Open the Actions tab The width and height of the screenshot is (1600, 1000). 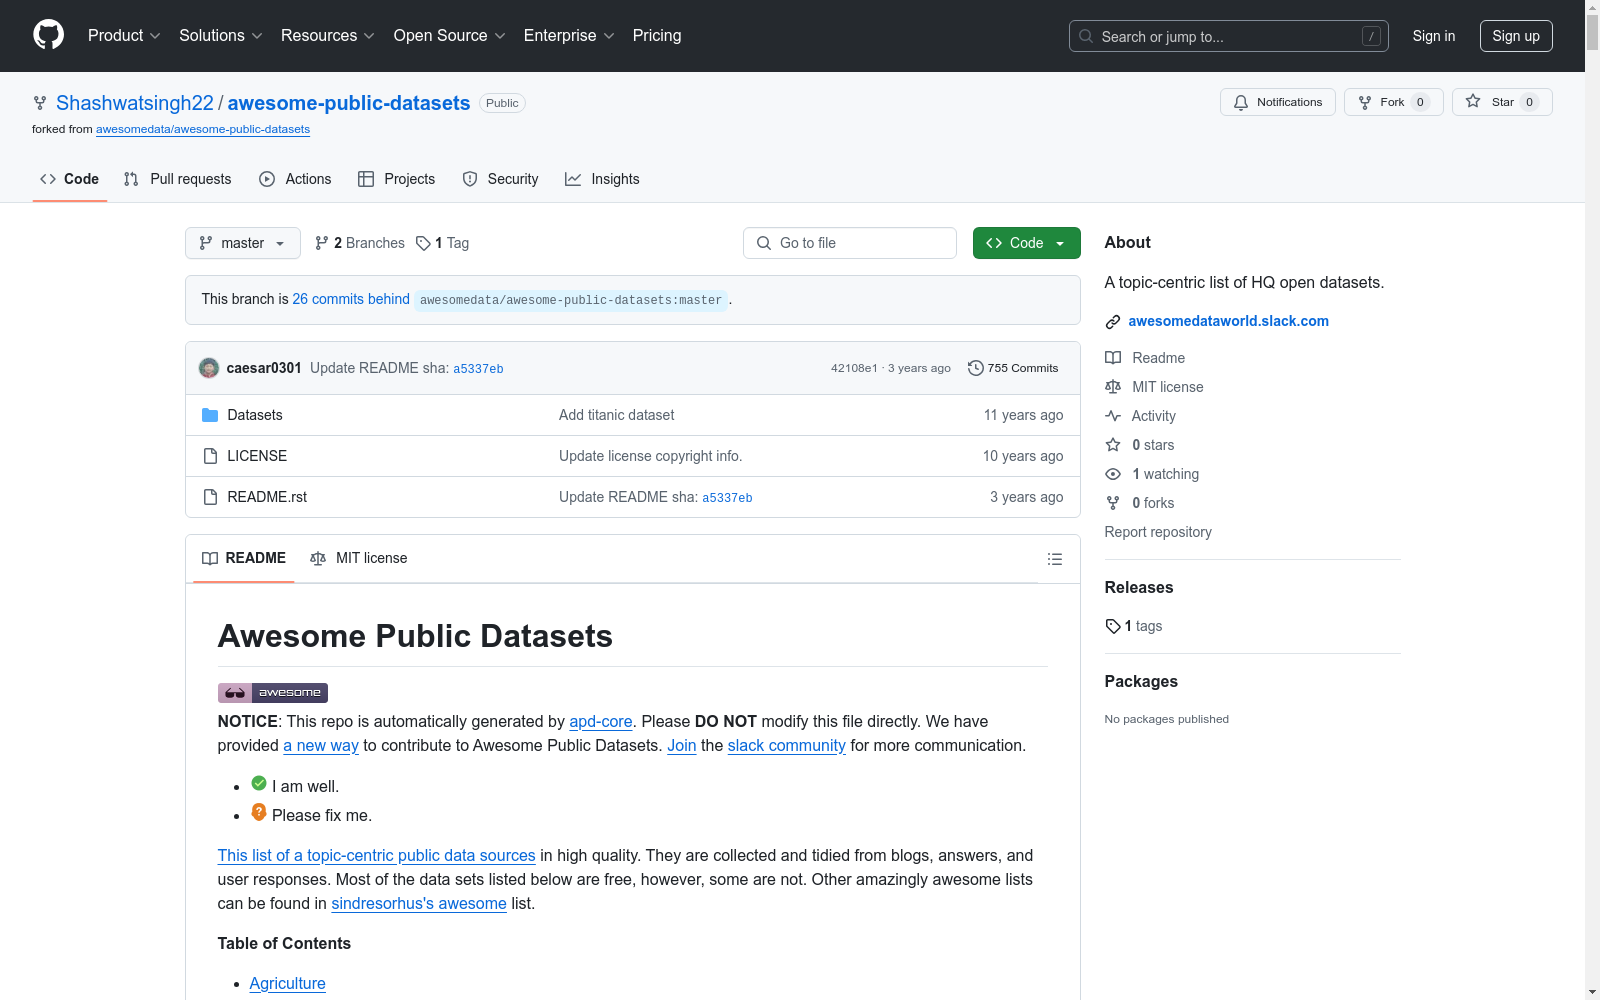295,179
